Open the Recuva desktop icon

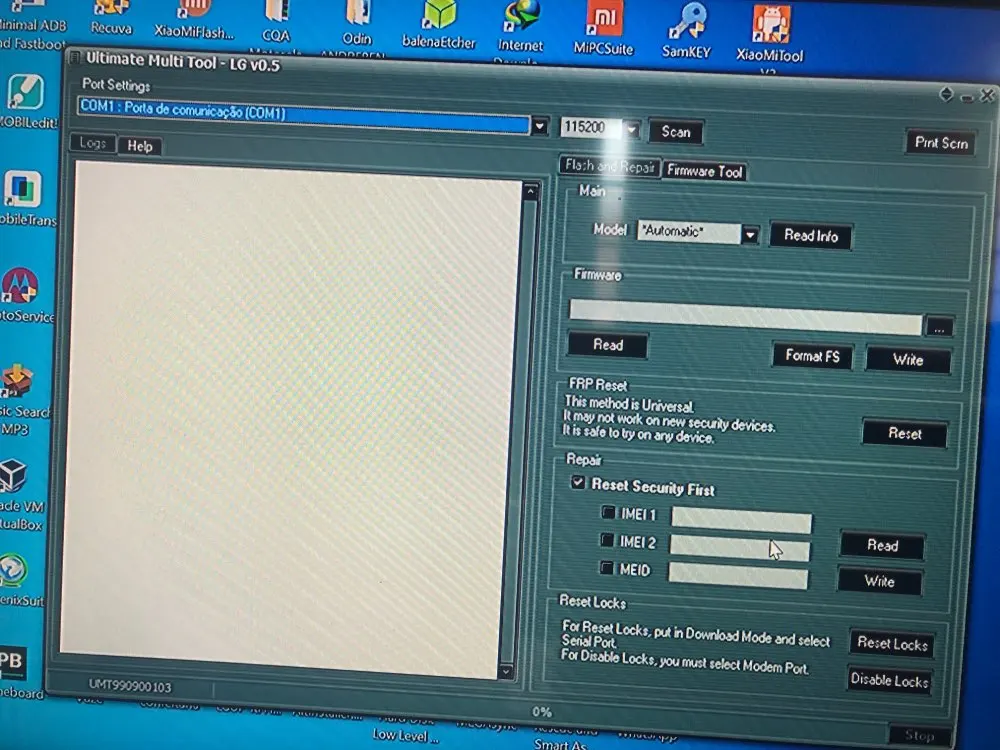pyautogui.click(x=111, y=17)
